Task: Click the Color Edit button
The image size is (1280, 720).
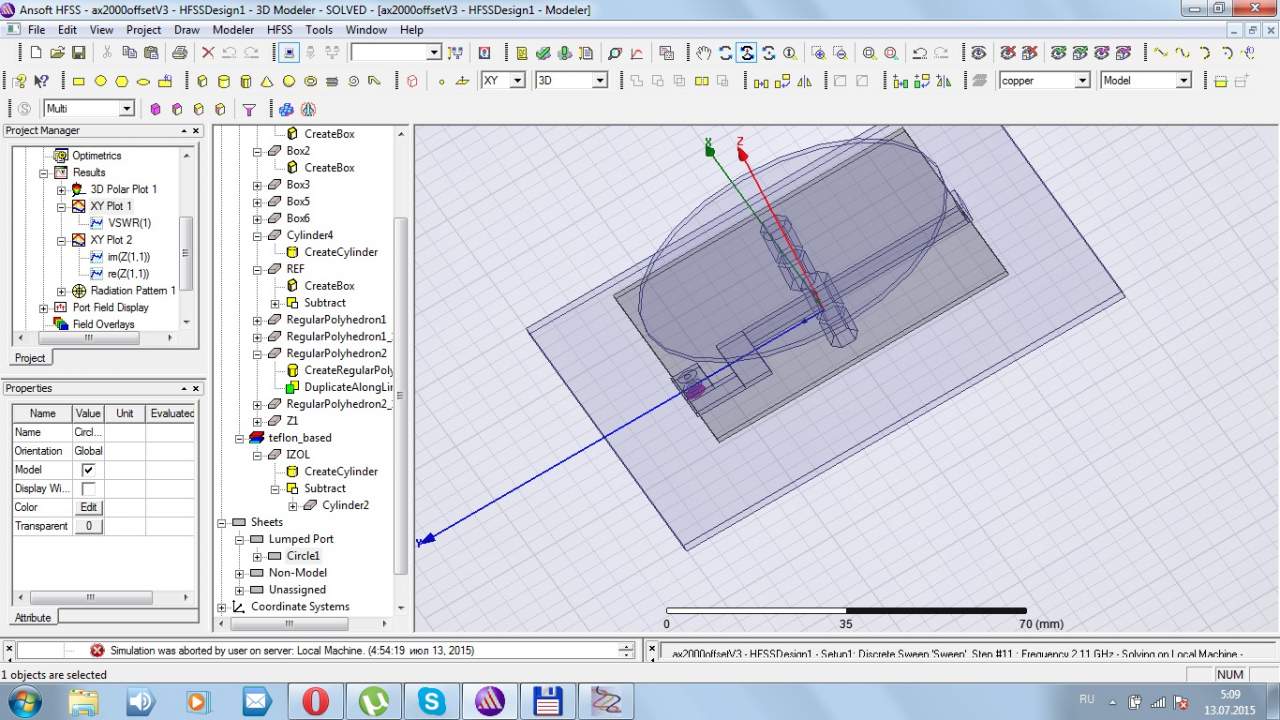Action: click(88, 508)
